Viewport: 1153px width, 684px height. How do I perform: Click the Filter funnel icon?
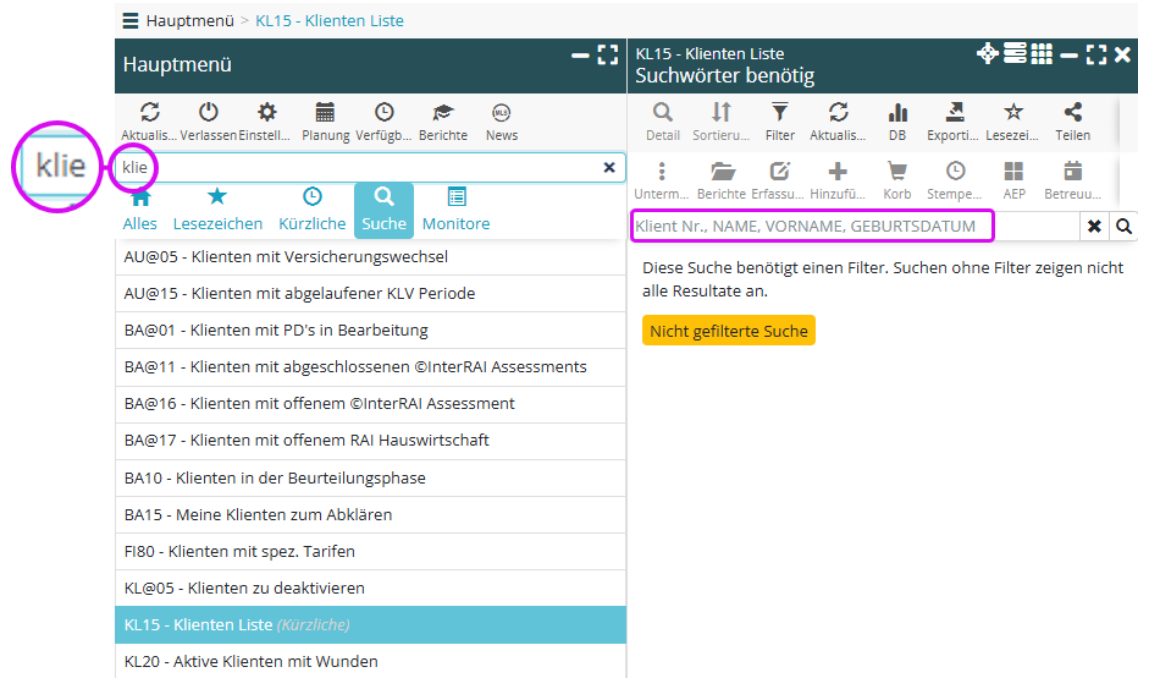(x=780, y=113)
